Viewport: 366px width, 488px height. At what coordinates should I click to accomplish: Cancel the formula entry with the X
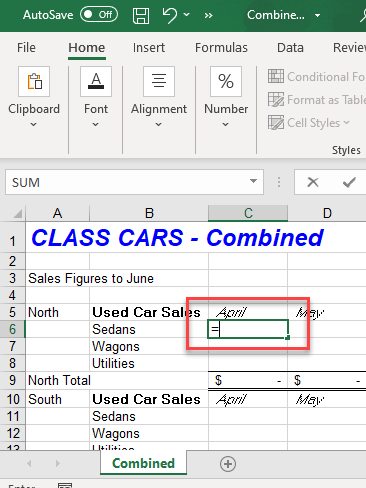313,182
